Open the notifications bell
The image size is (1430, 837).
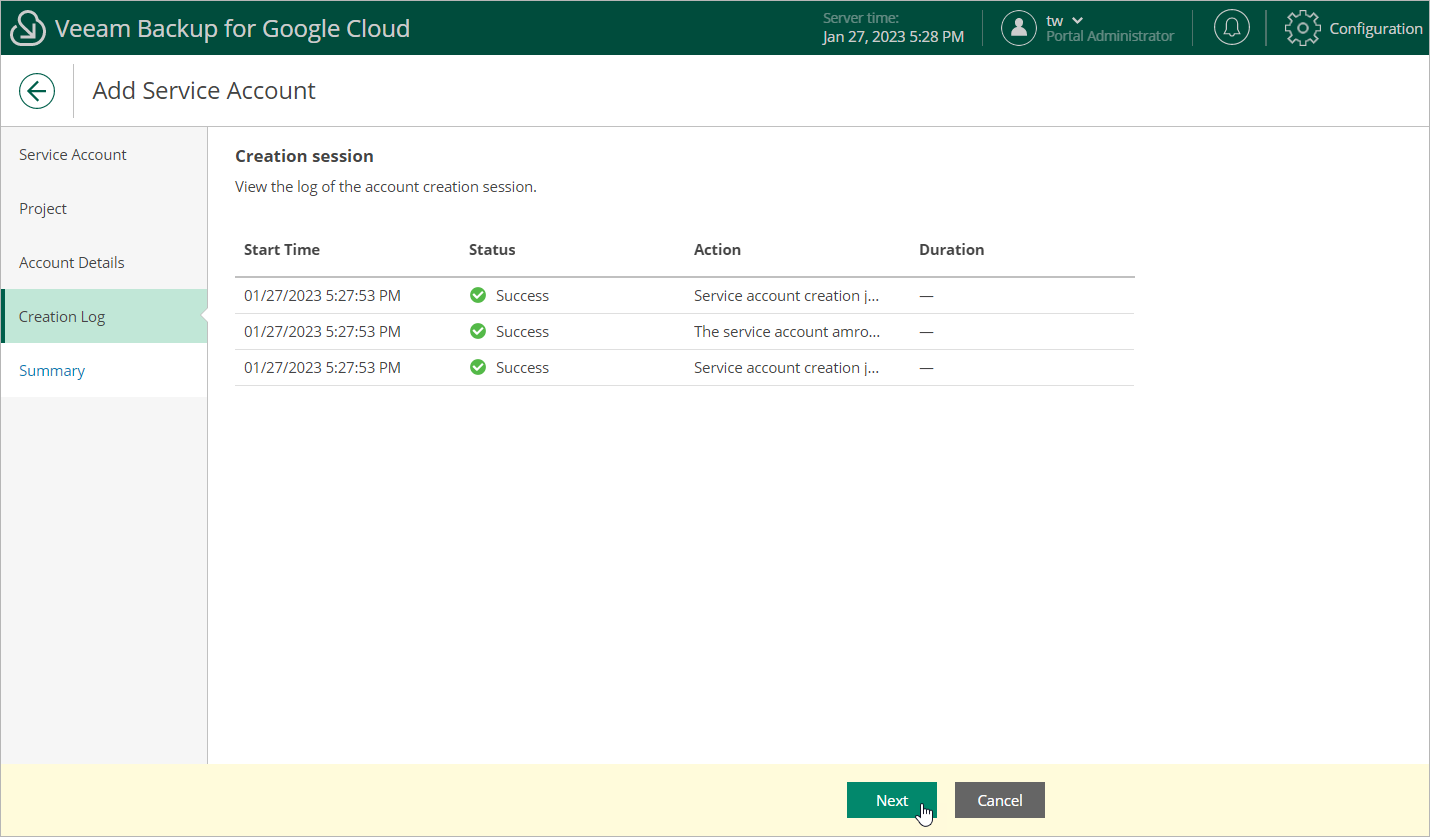[1231, 28]
